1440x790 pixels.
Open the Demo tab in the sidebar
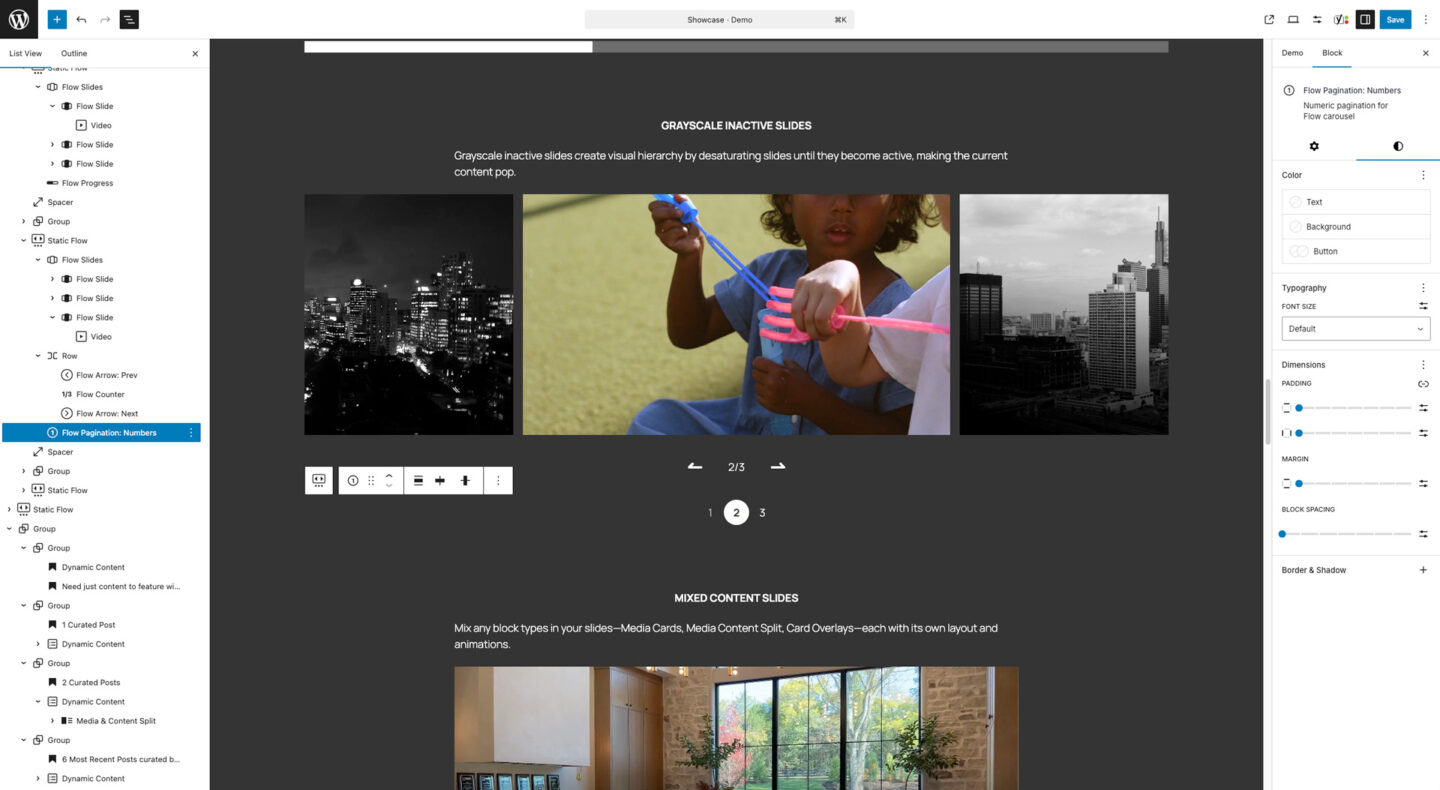click(x=1292, y=53)
